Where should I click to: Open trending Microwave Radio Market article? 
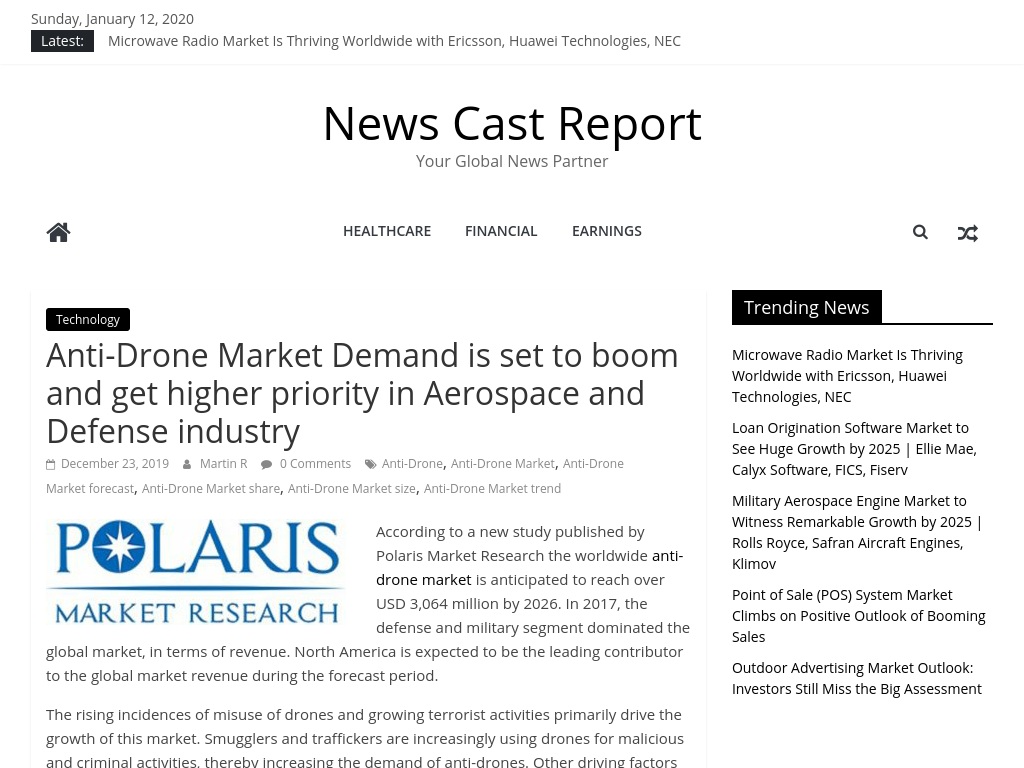pyautogui.click(x=847, y=376)
